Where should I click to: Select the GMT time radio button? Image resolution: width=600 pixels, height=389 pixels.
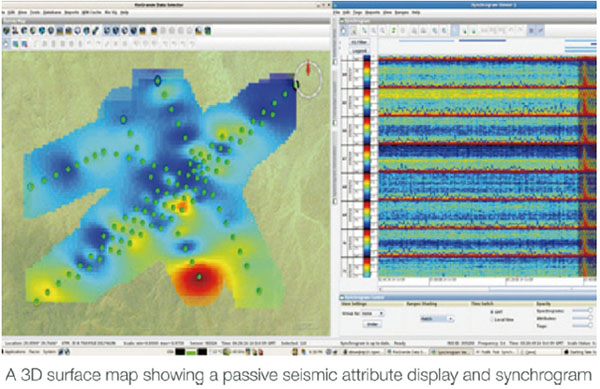[x=492, y=312]
